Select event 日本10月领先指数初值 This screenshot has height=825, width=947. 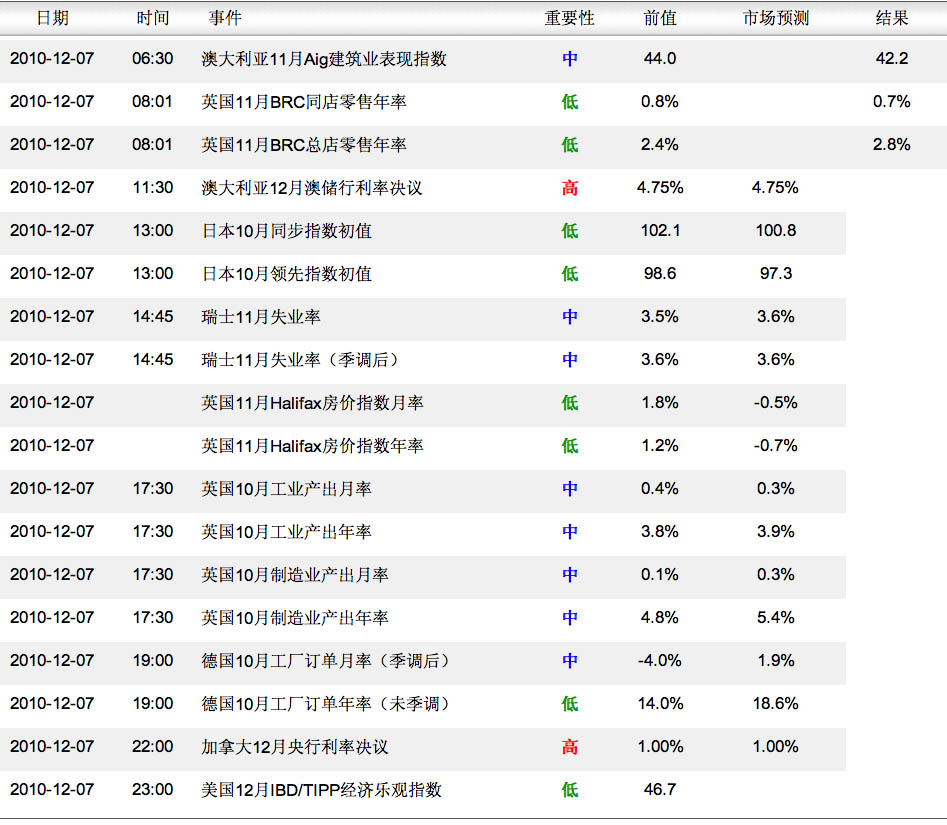pos(286,274)
